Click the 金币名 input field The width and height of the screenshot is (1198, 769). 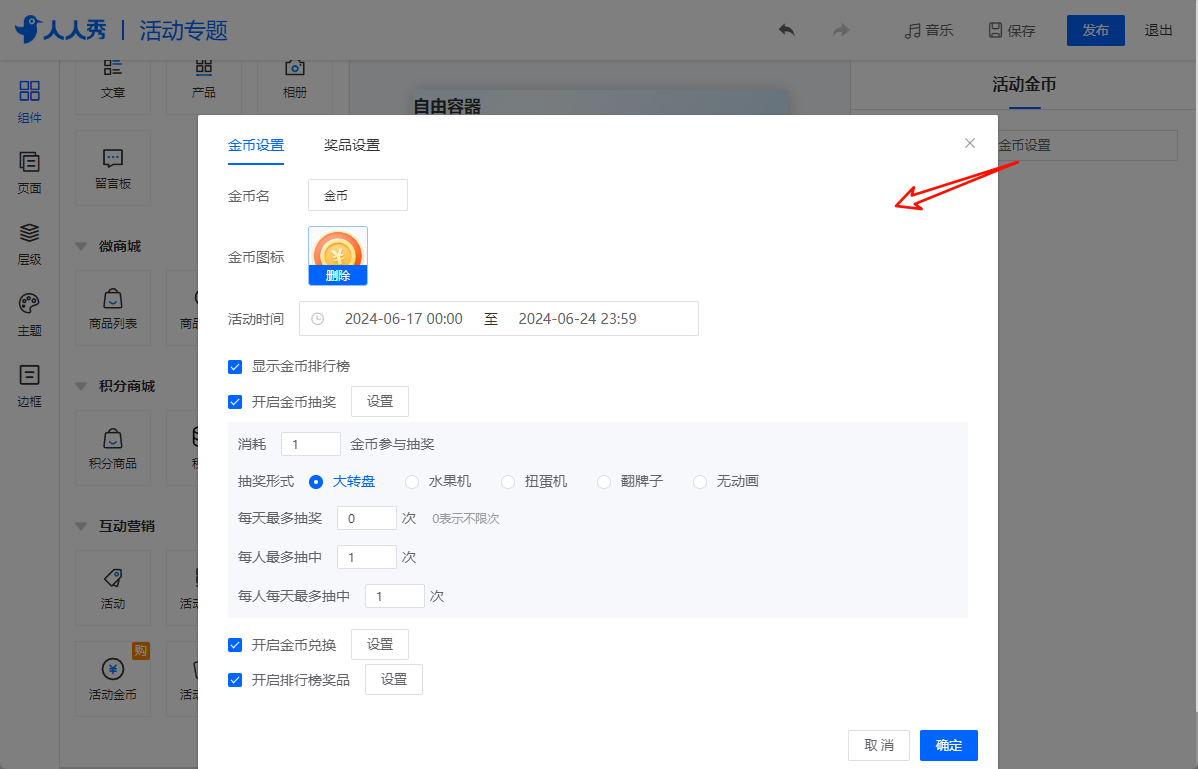[x=358, y=195]
